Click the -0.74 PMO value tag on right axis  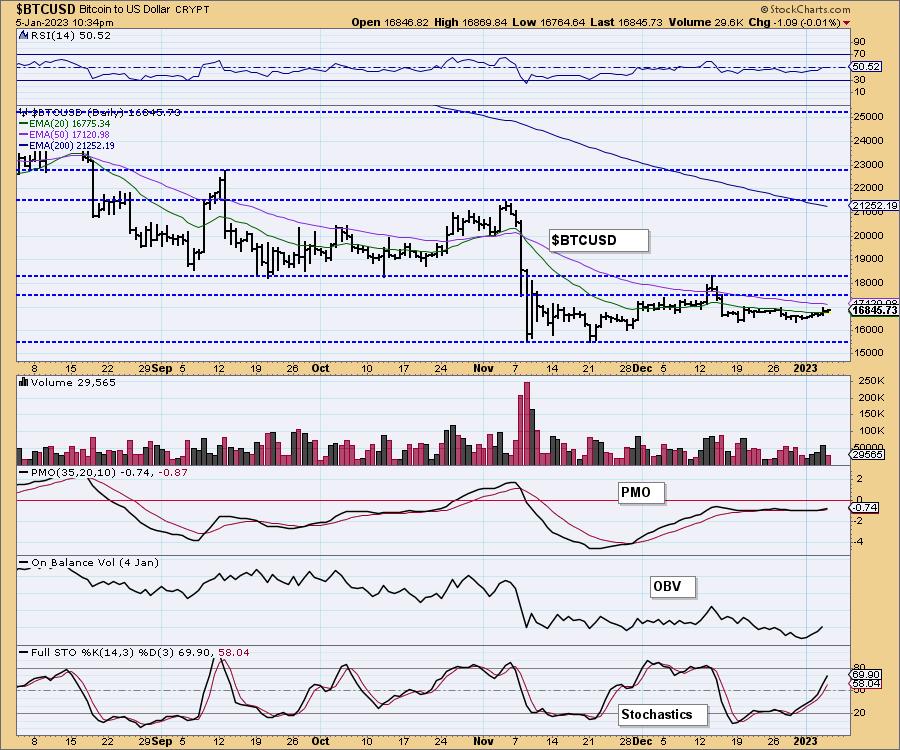coord(865,507)
